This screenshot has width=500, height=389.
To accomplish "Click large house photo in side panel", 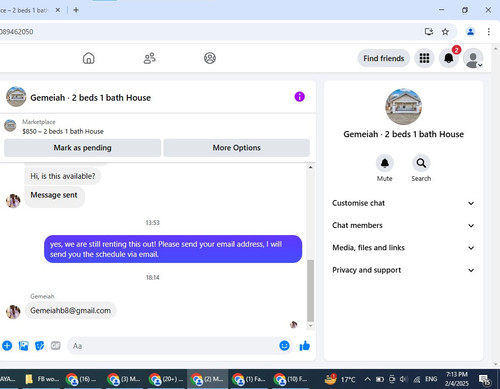I will [x=403, y=107].
